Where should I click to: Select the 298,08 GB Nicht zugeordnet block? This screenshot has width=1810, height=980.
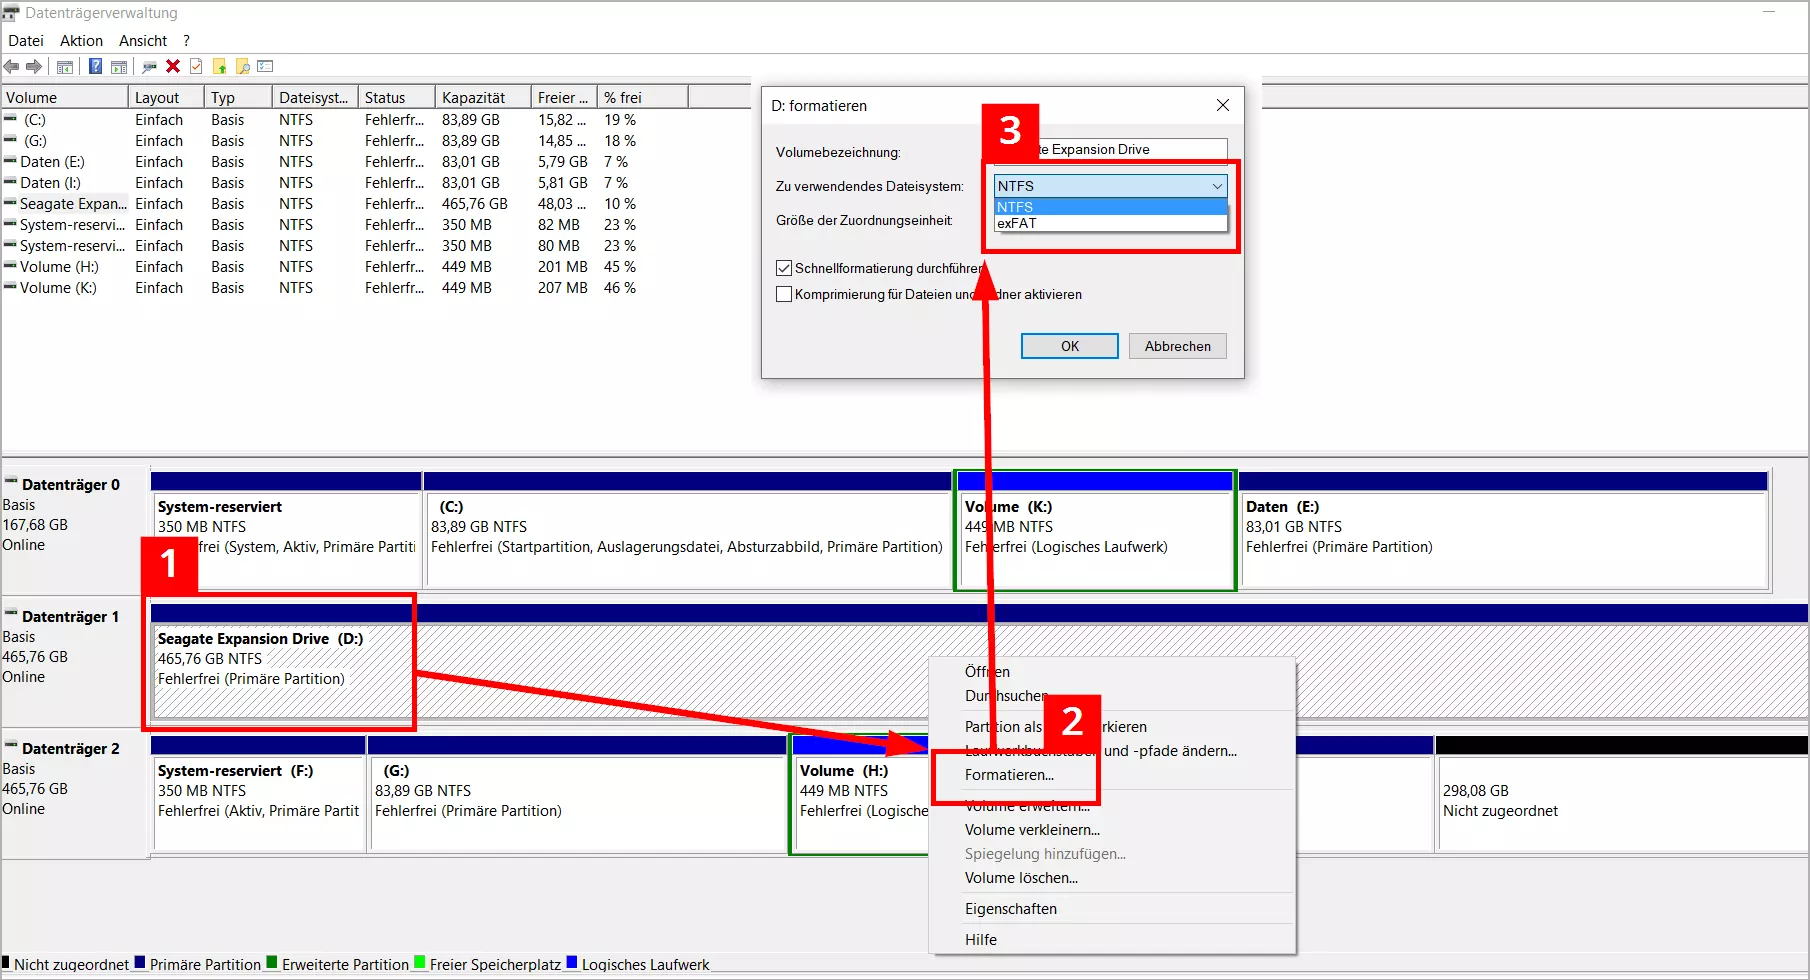pos(1621,794)
